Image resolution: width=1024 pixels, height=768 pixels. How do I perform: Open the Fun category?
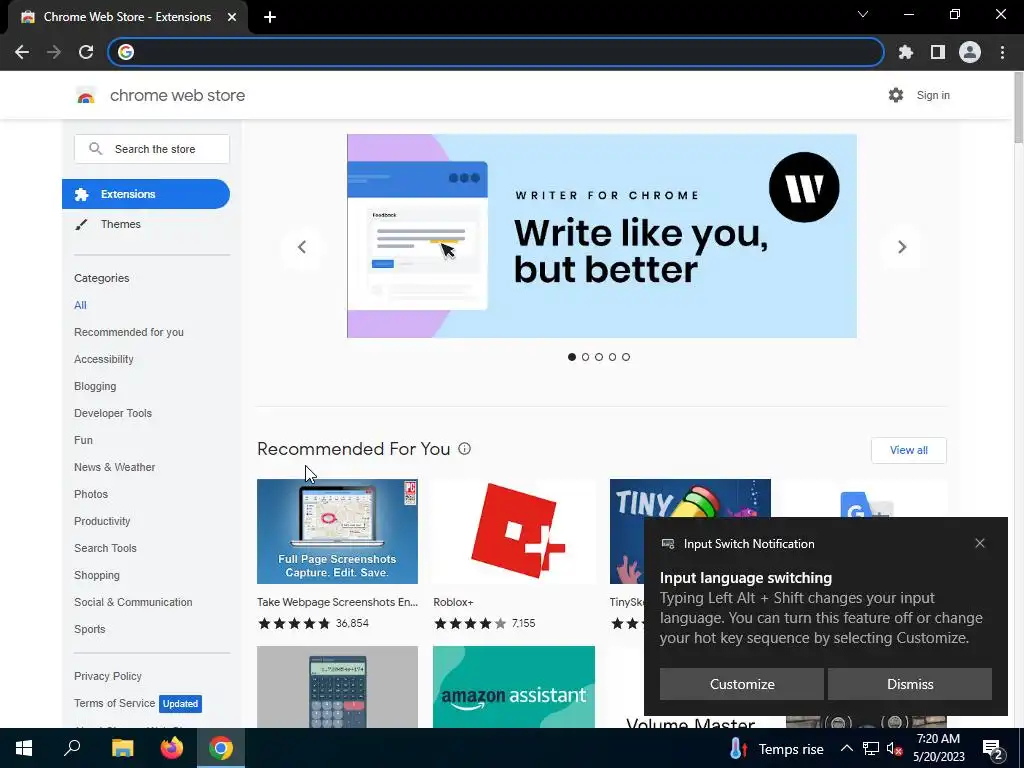83,440
